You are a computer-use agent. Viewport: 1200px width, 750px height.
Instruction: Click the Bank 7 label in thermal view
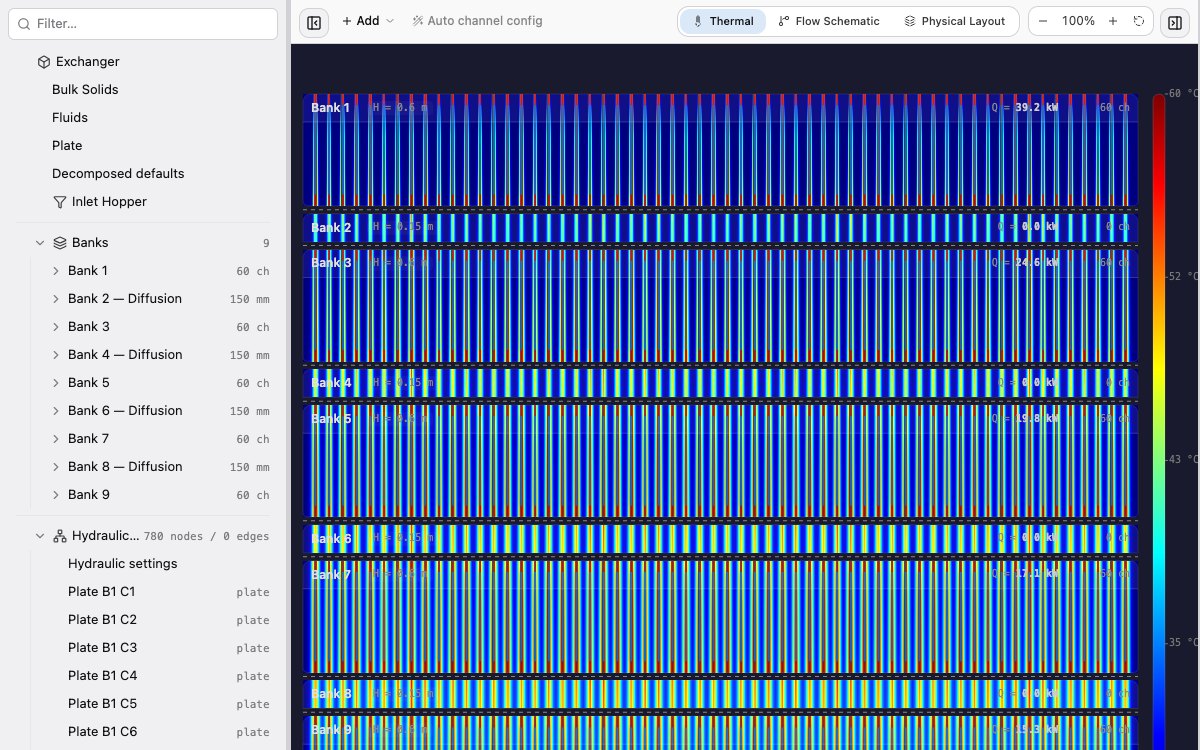tap(331, 575)
